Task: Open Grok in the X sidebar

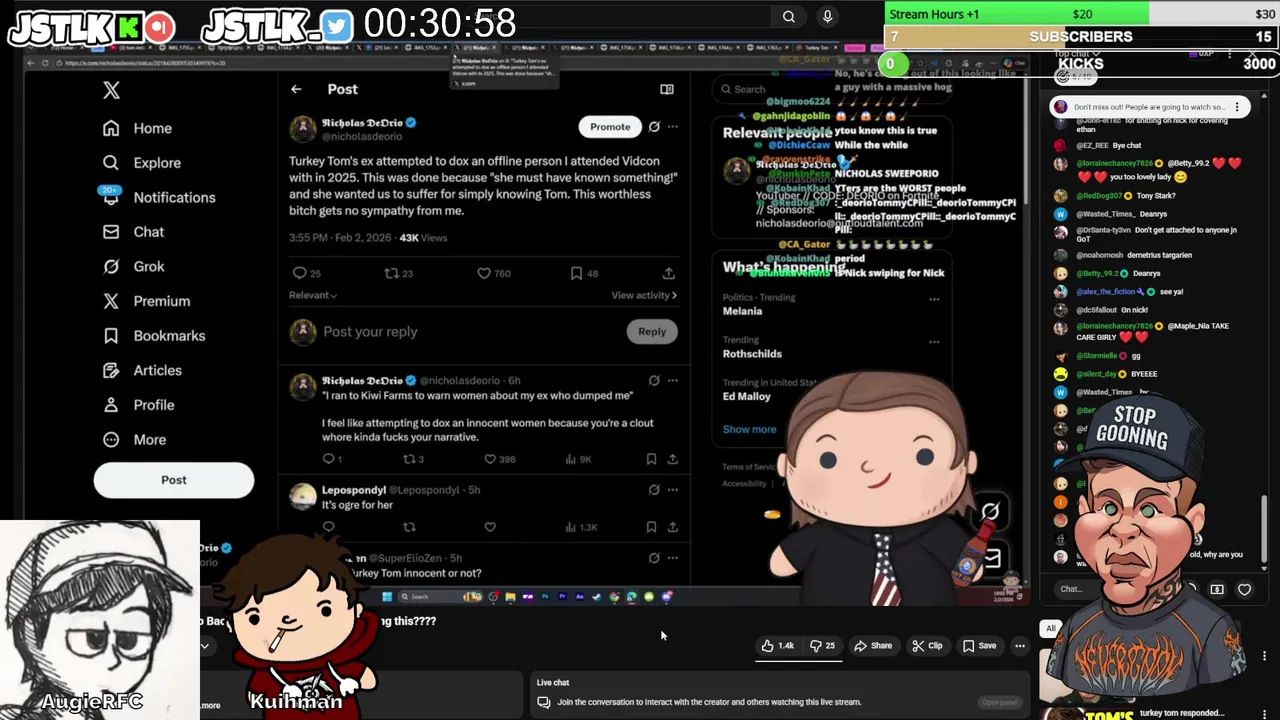Action: pos(133,266)
